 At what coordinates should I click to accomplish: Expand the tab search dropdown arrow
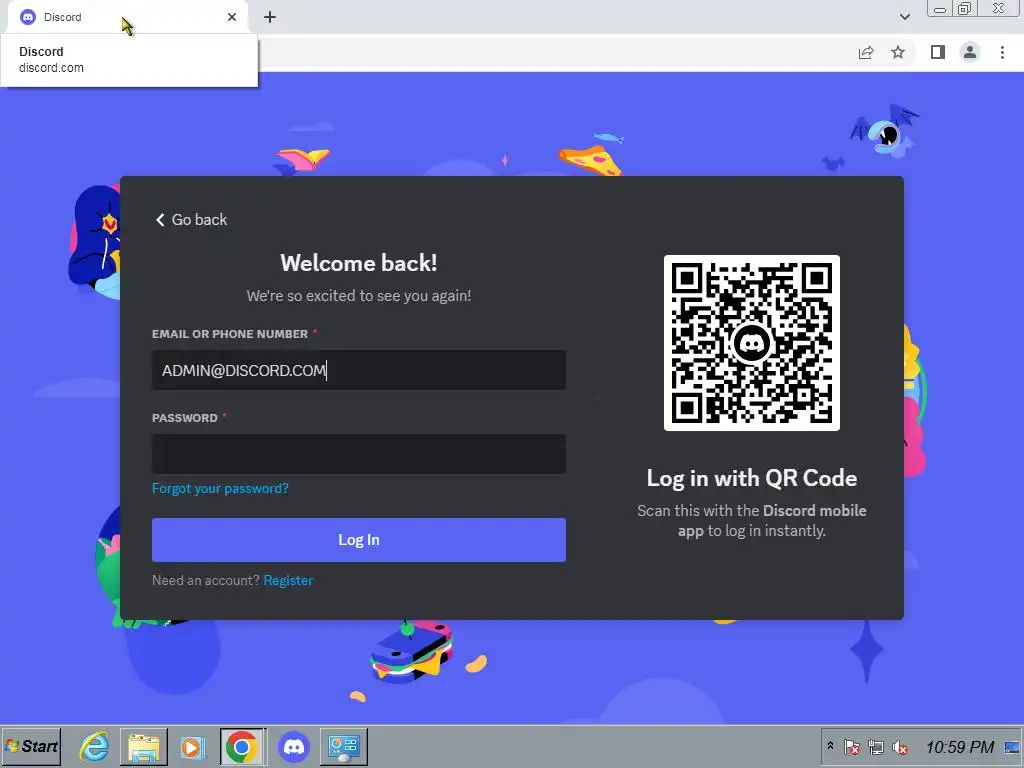(x=904, y=17)
